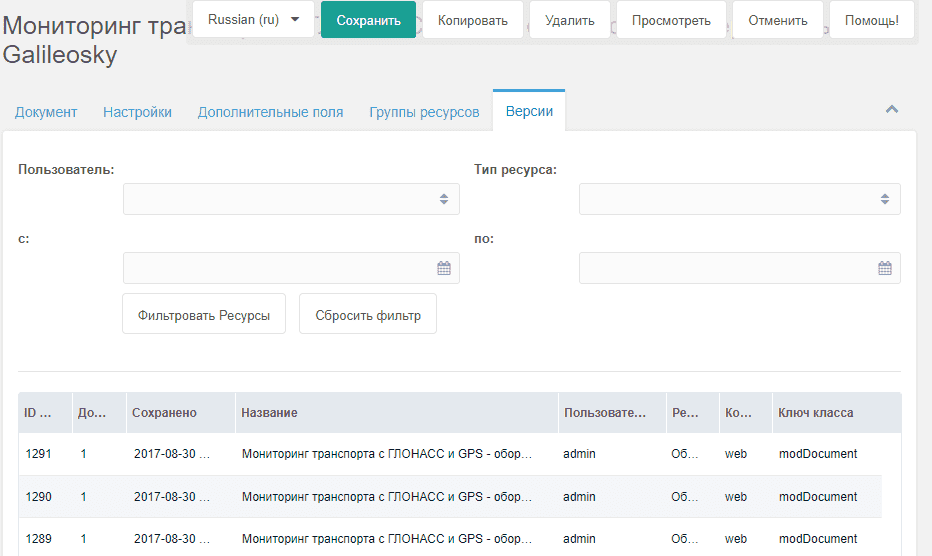The height and width of the screenshot is (556, 932).
Task: Click modDocument cell in row 1291
Action: [818, 454]
